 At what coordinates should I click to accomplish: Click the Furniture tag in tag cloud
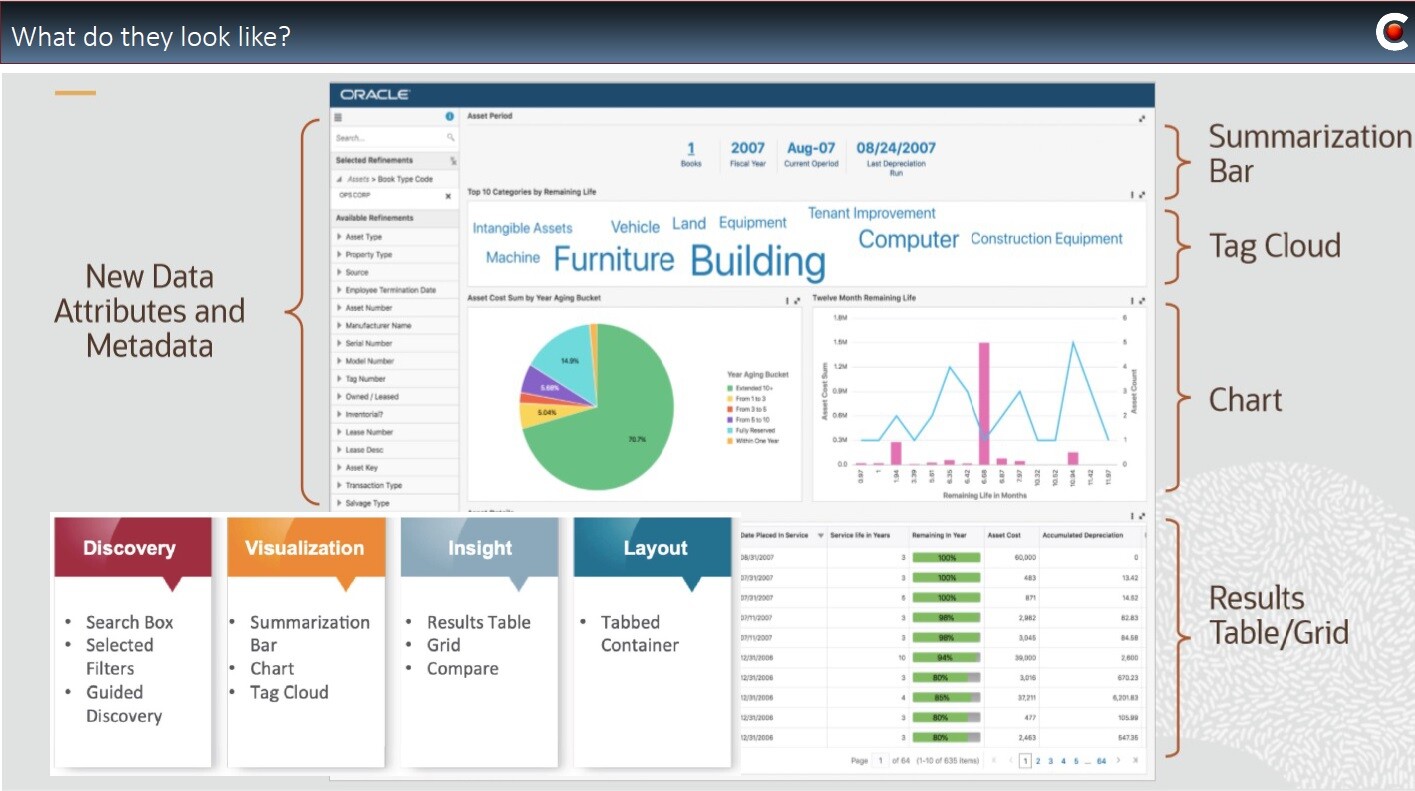(x=613, y=260)
